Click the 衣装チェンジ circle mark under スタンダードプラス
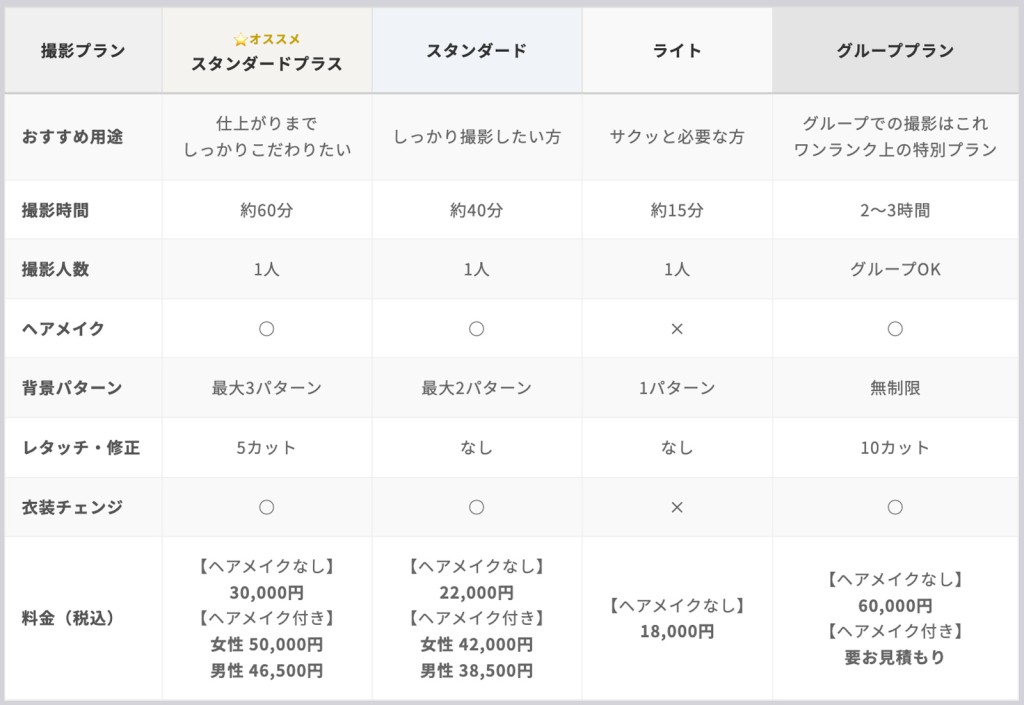Viewport: 1024px width, 705px height. coord(267,507)
